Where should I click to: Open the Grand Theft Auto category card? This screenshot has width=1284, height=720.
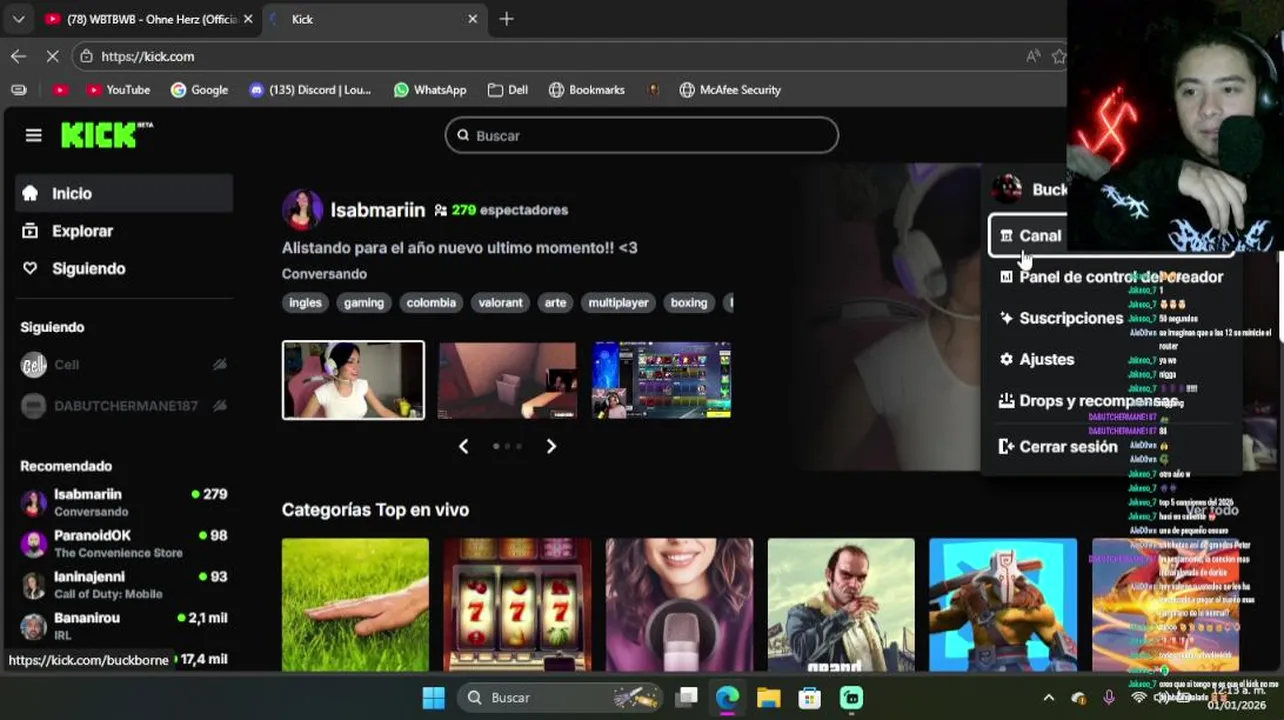[841, 605]
